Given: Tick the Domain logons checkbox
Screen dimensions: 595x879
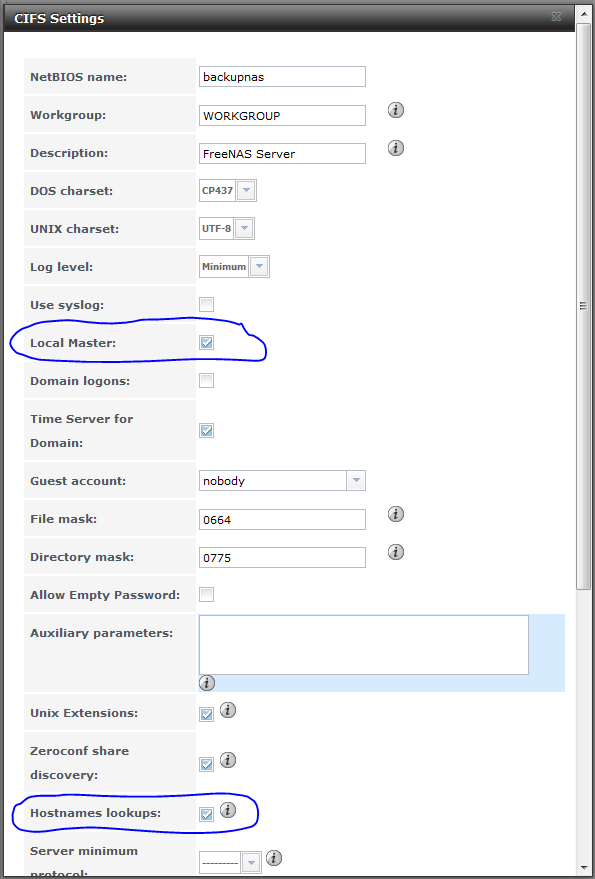Looking at the screenshot, I should (x=206, y=381).
